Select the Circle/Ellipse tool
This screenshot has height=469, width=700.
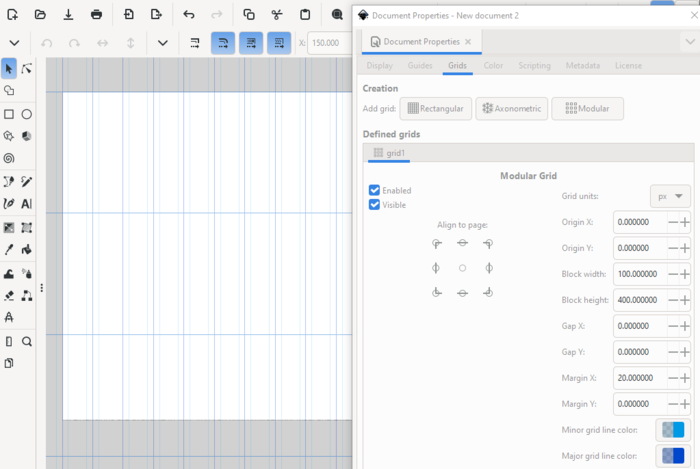tap(27, 114)
